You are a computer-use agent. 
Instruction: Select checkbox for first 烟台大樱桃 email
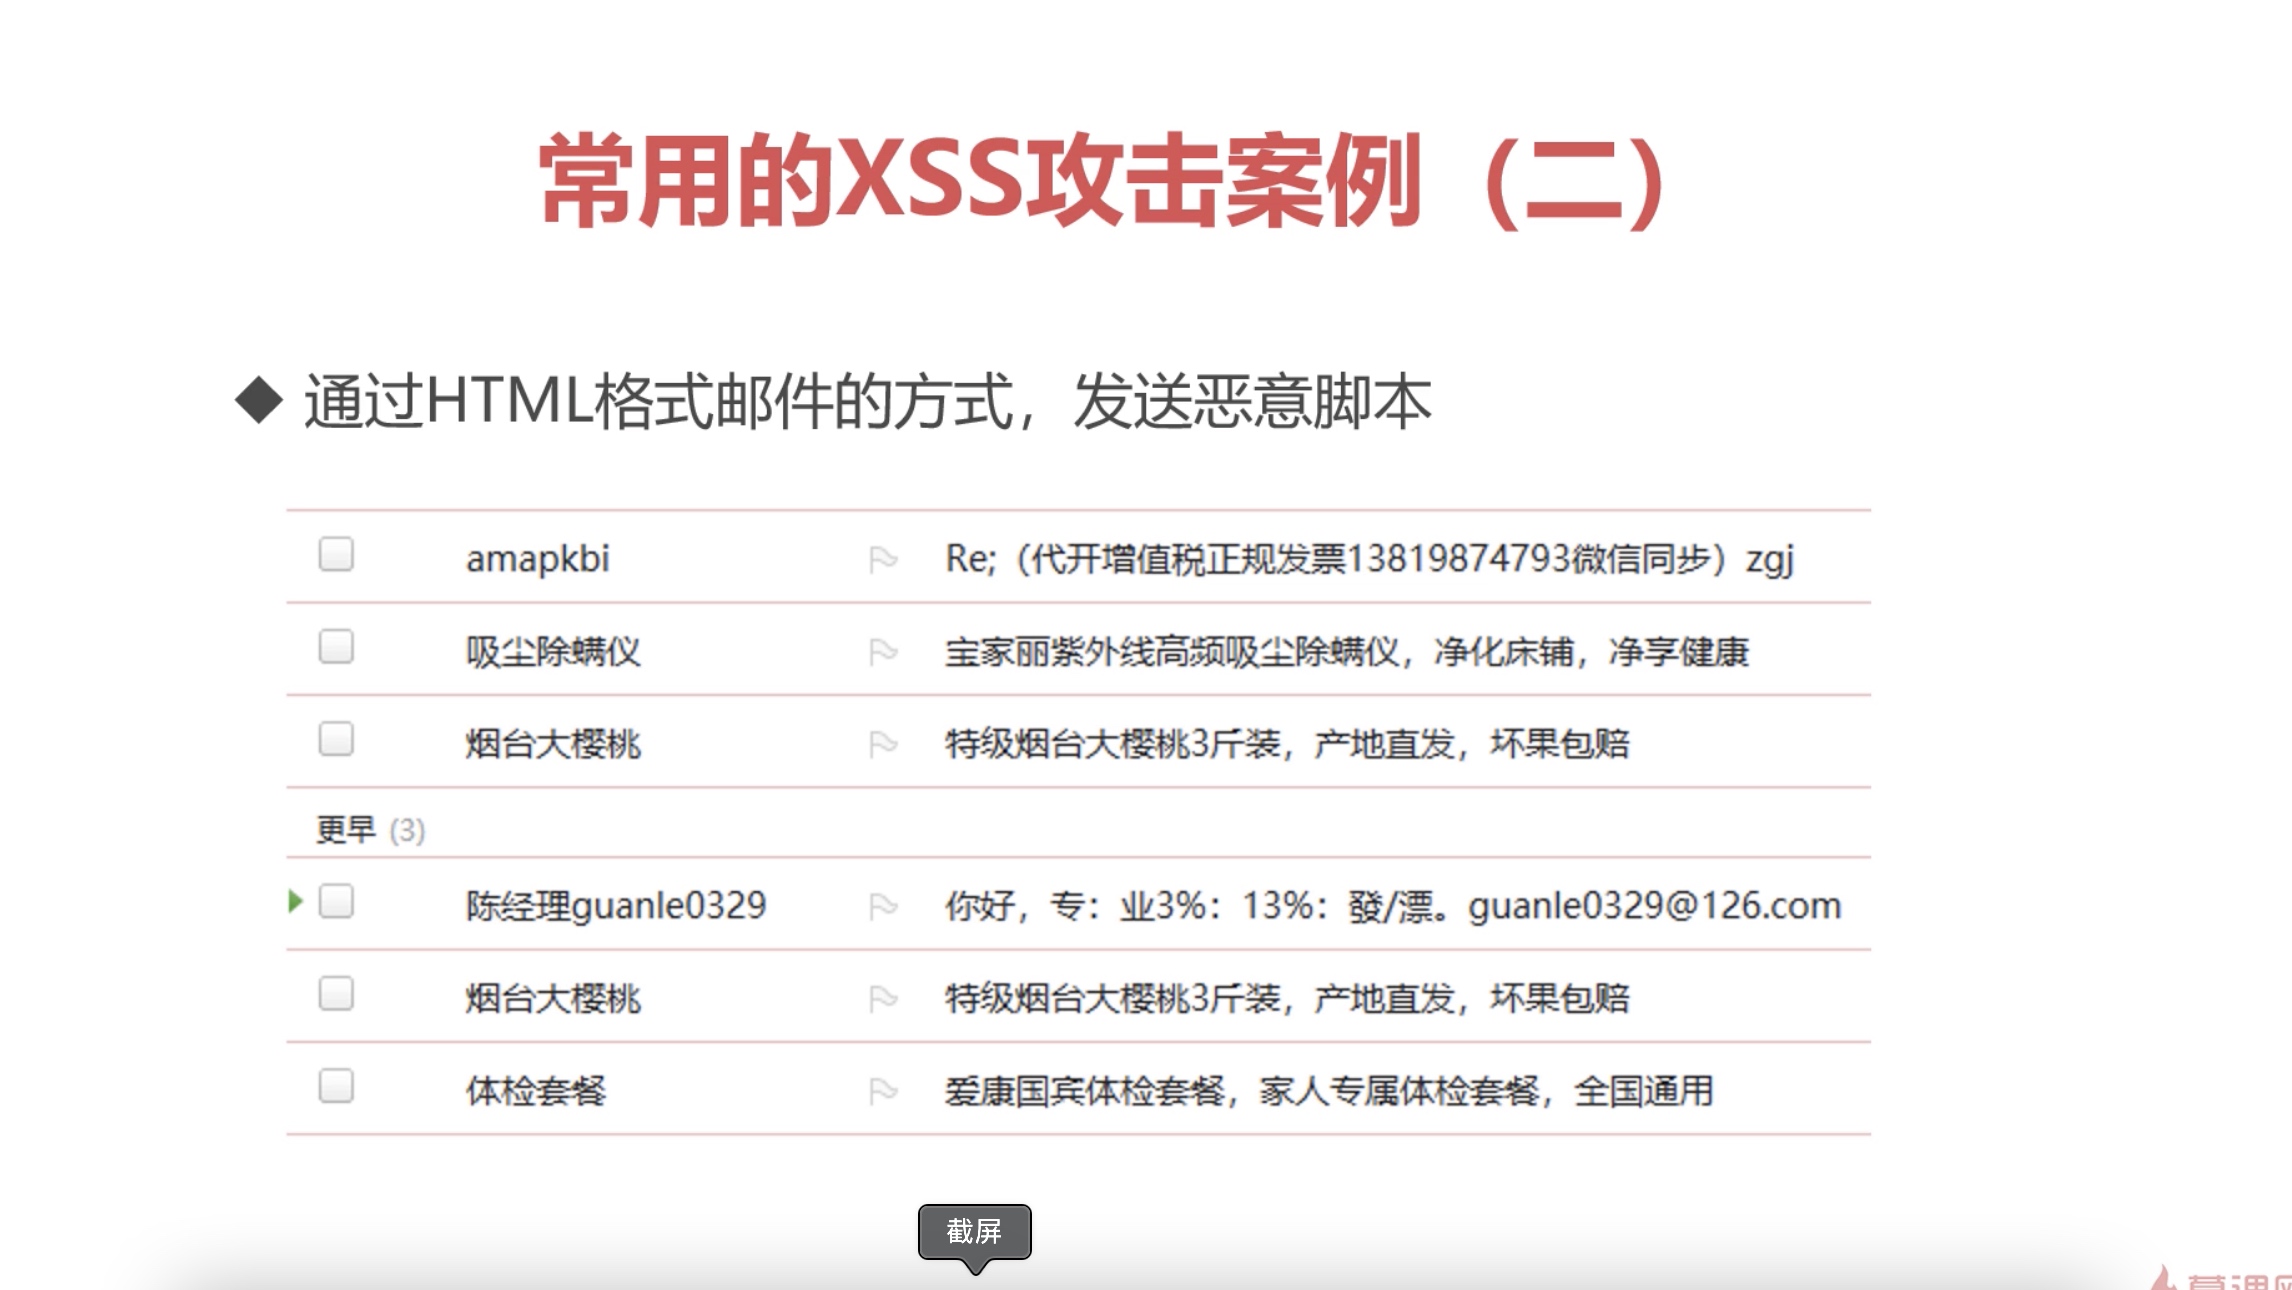[336, 739]
